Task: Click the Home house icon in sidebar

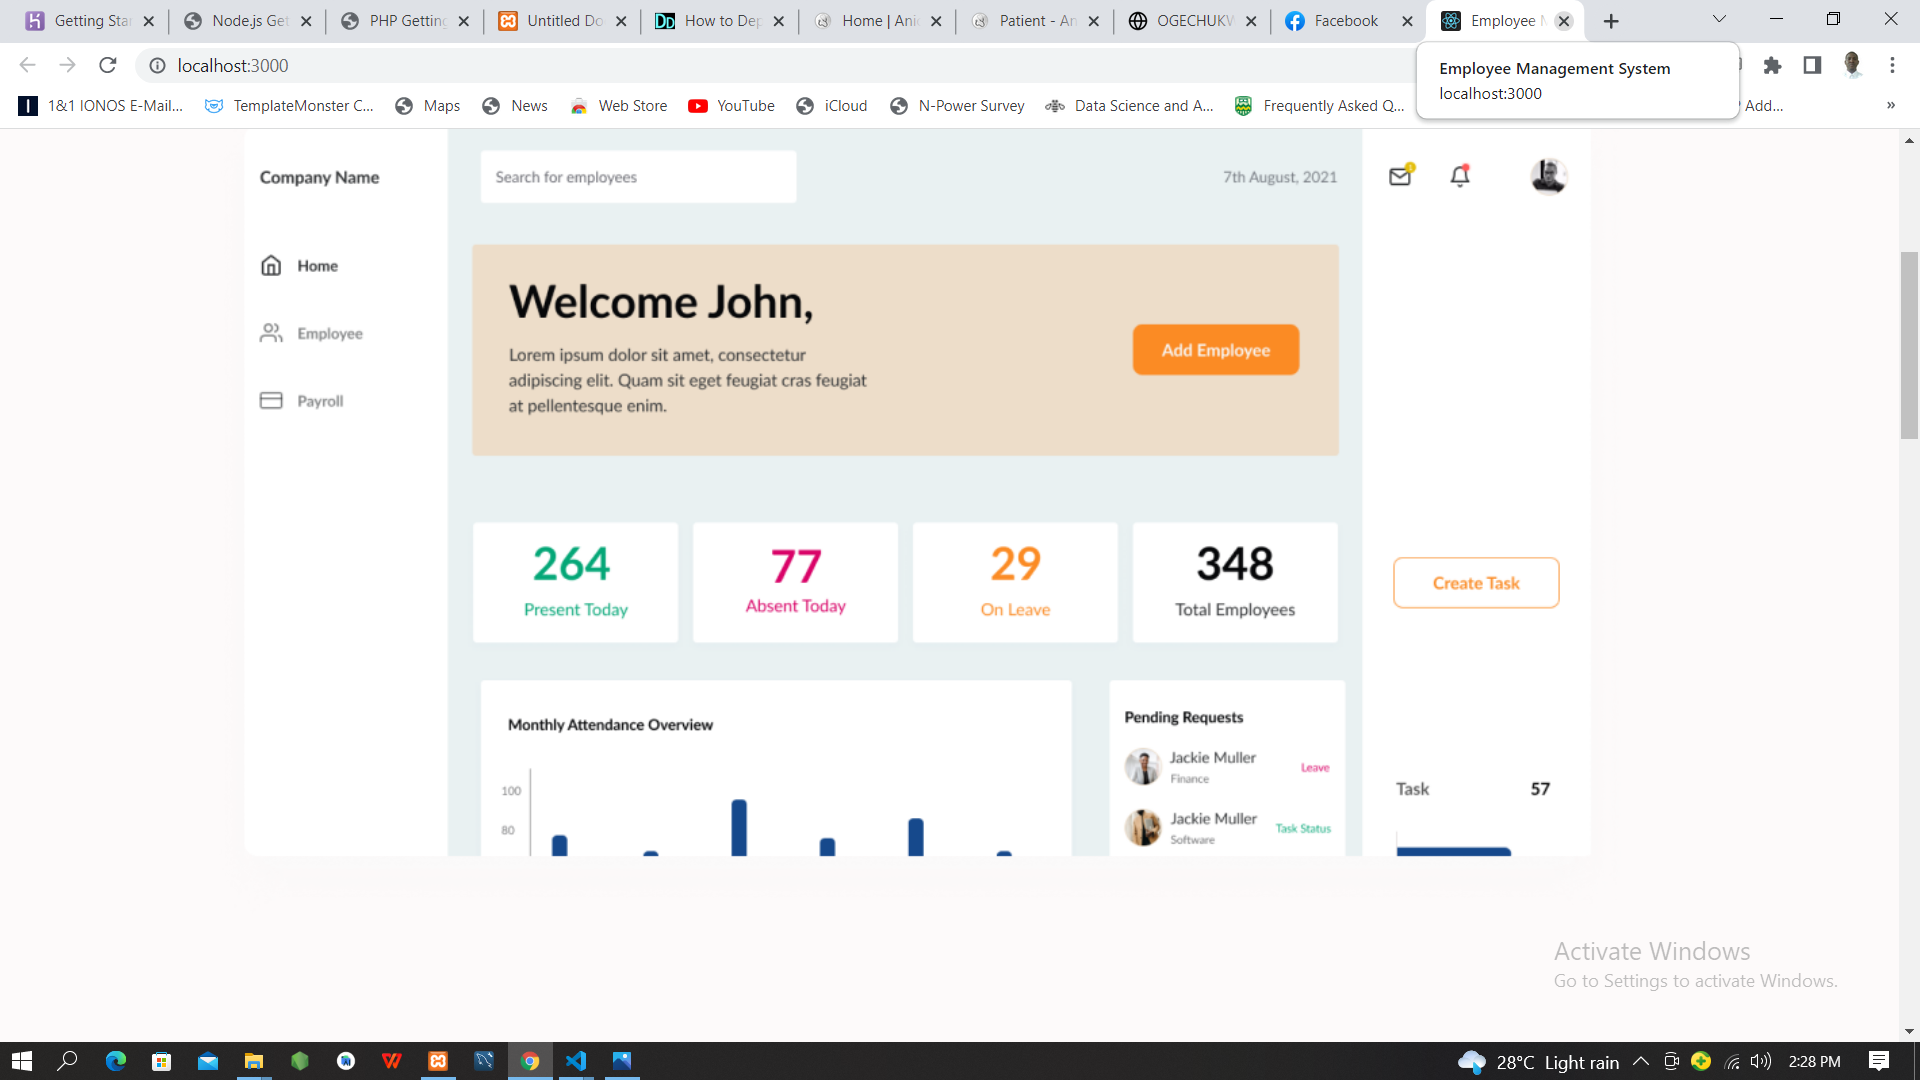Action: [271, 265]
